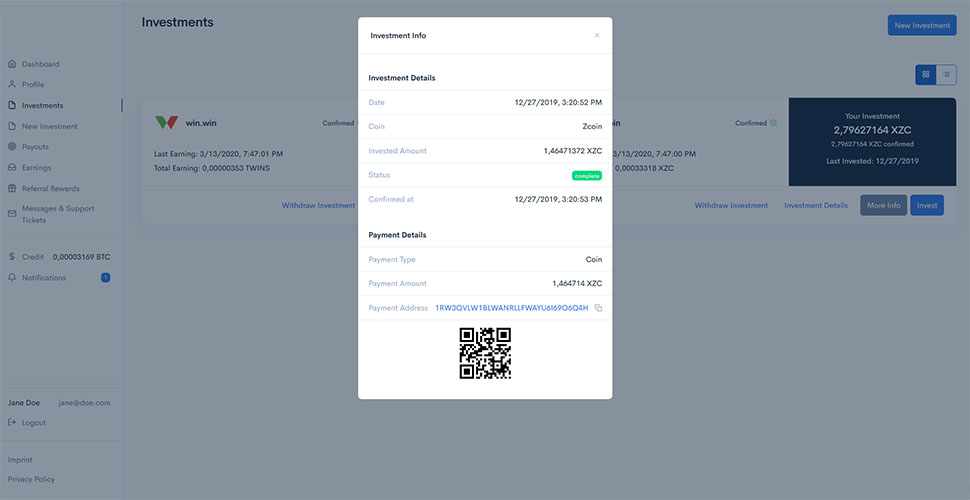Screen dimensions: 970x500
Task: Close the Investment Info modal
Action: [597, 35]
